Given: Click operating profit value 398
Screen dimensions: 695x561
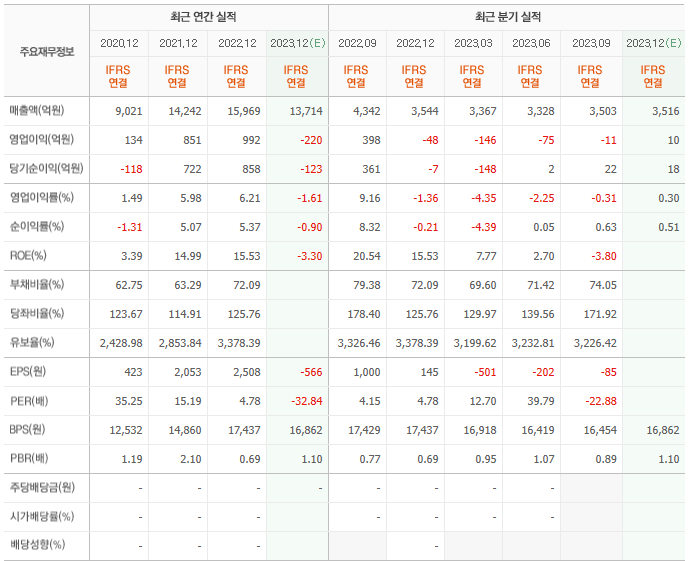Looking at the screenshot, I should (371, 140).
